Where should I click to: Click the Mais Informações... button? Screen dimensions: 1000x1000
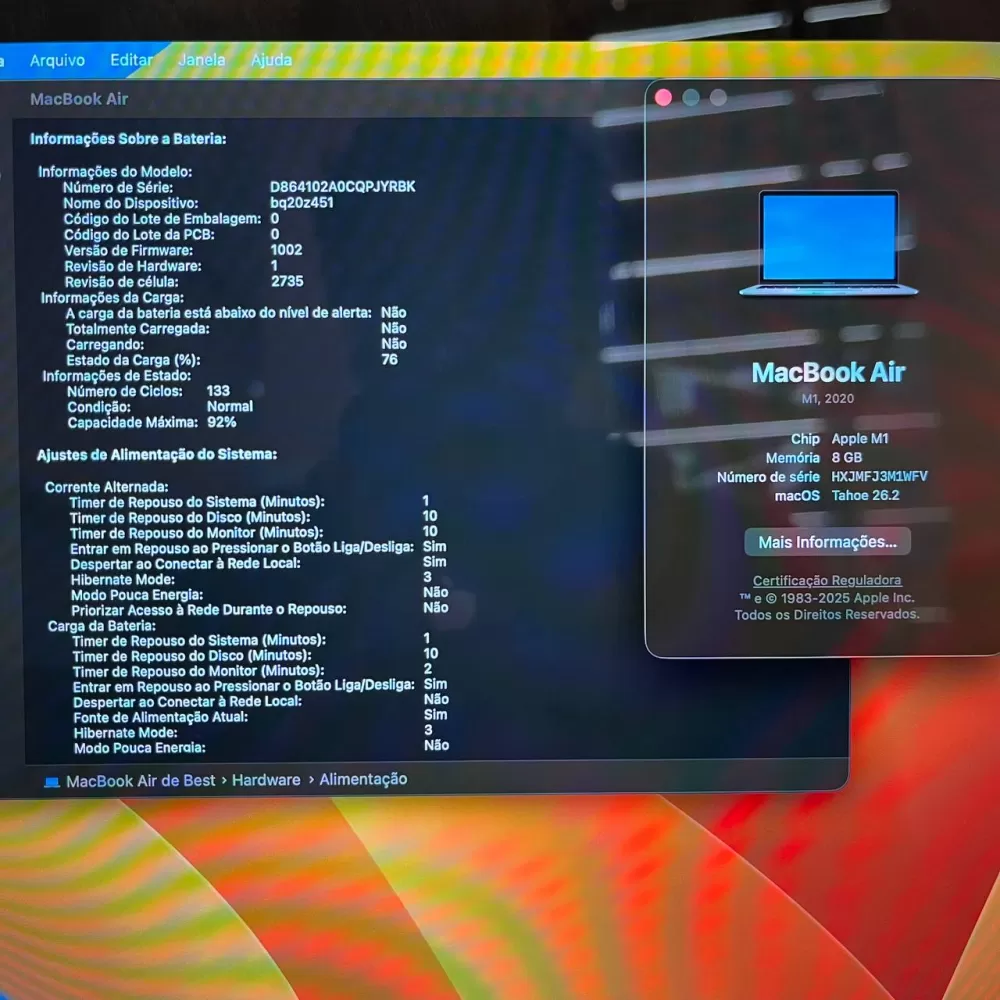pos(827,542)
